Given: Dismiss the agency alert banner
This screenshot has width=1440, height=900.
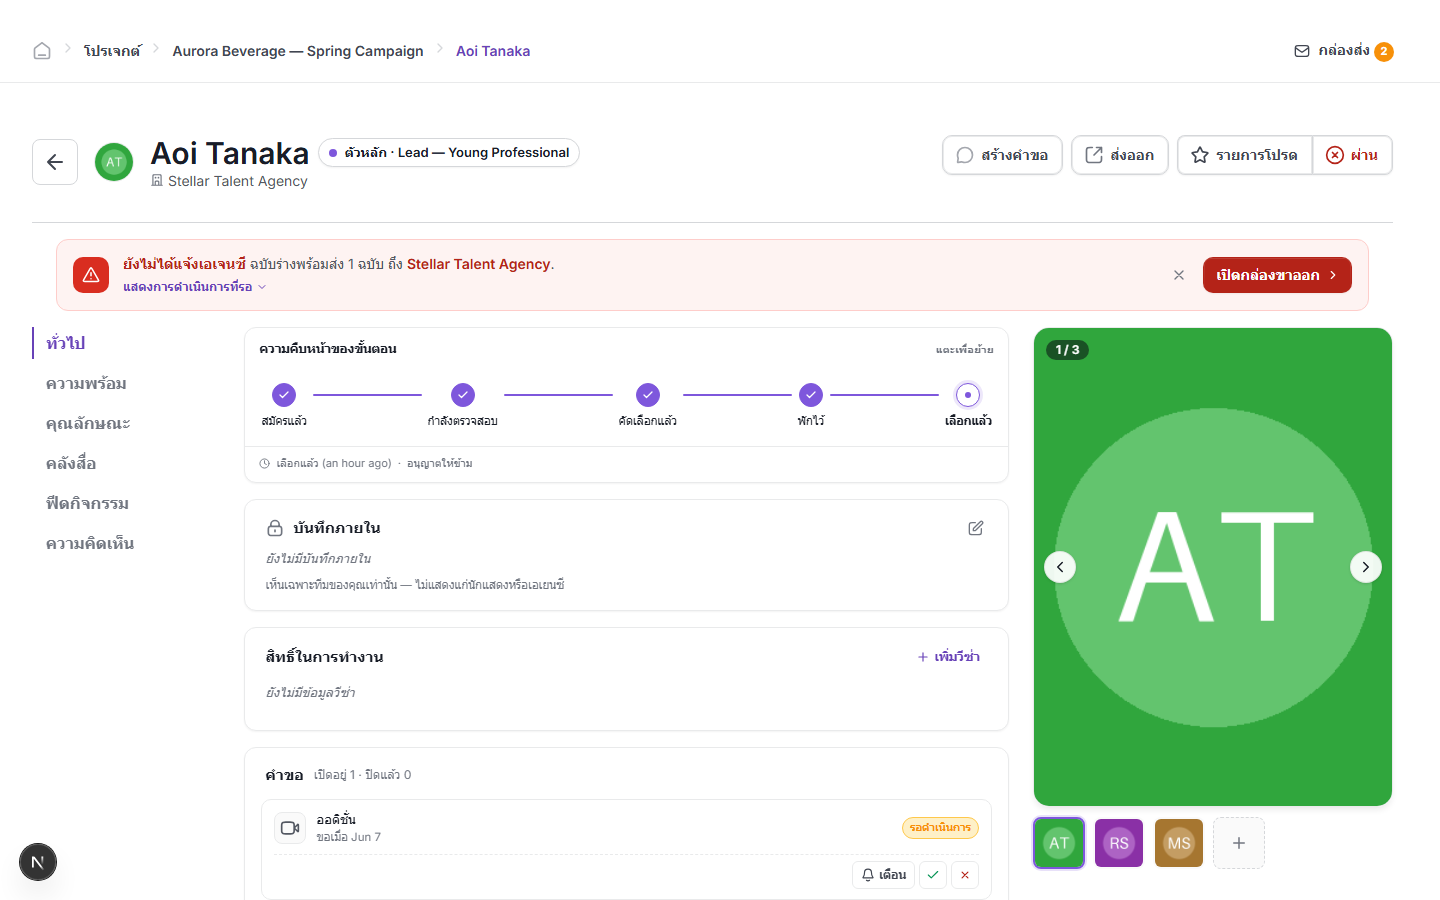Looking at the screenshot, I should coord(1179,275).
